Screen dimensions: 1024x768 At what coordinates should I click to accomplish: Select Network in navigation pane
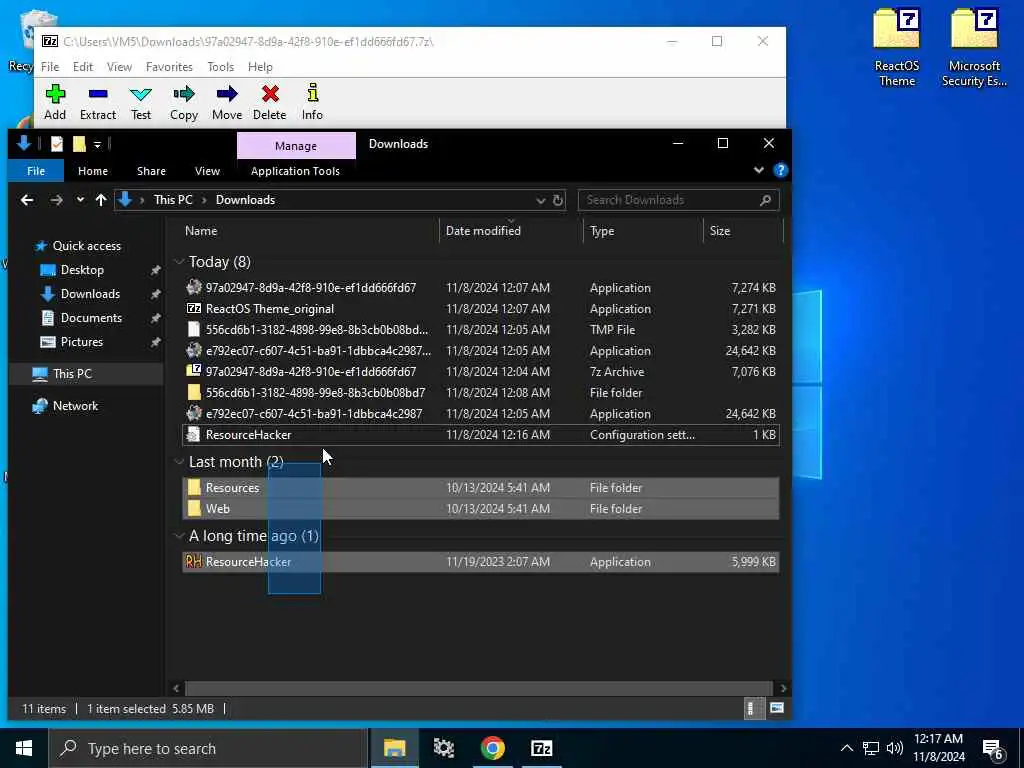pyautogui.click(x=75, y=406)
